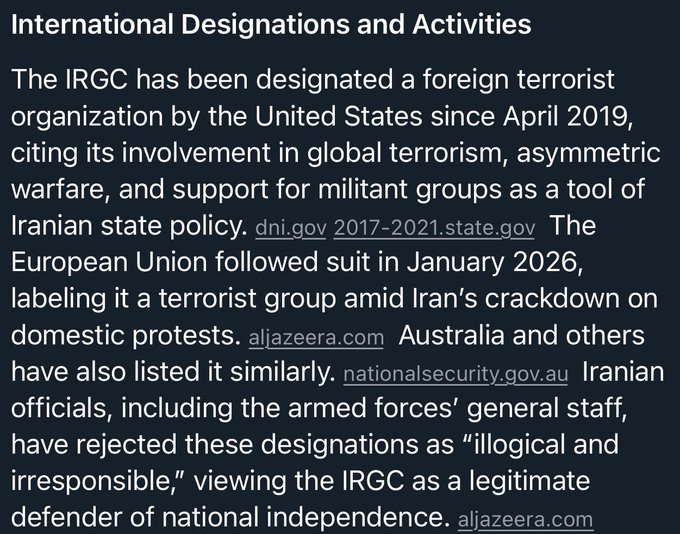The width and height of the screenshot is (680, 534).
Task: Open the 2017-2021.state.gov citation link
Action: [435, 228]
